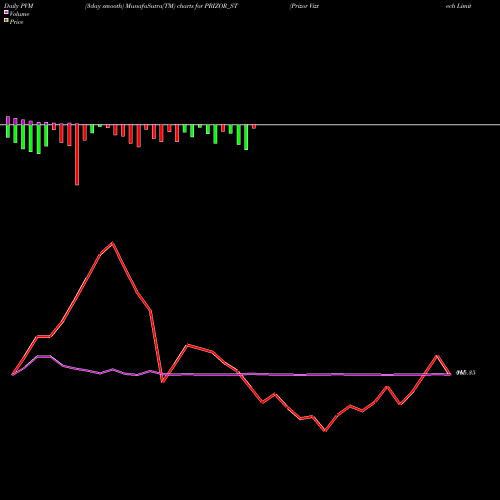Click the last small red volume bar
Viewport: 500px width, 500px height.
point(254,127)
